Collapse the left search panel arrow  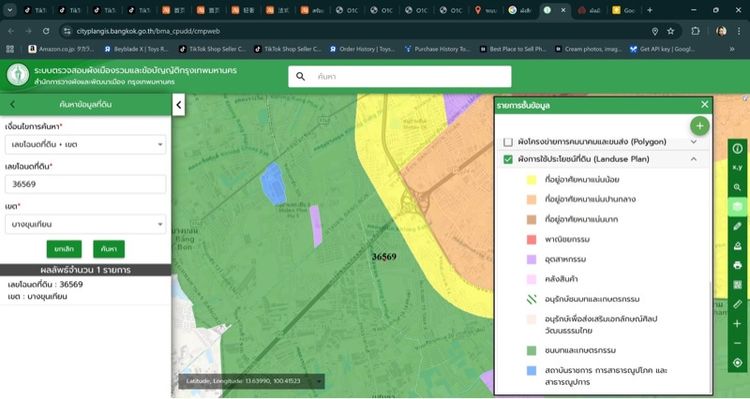(178, 105)
